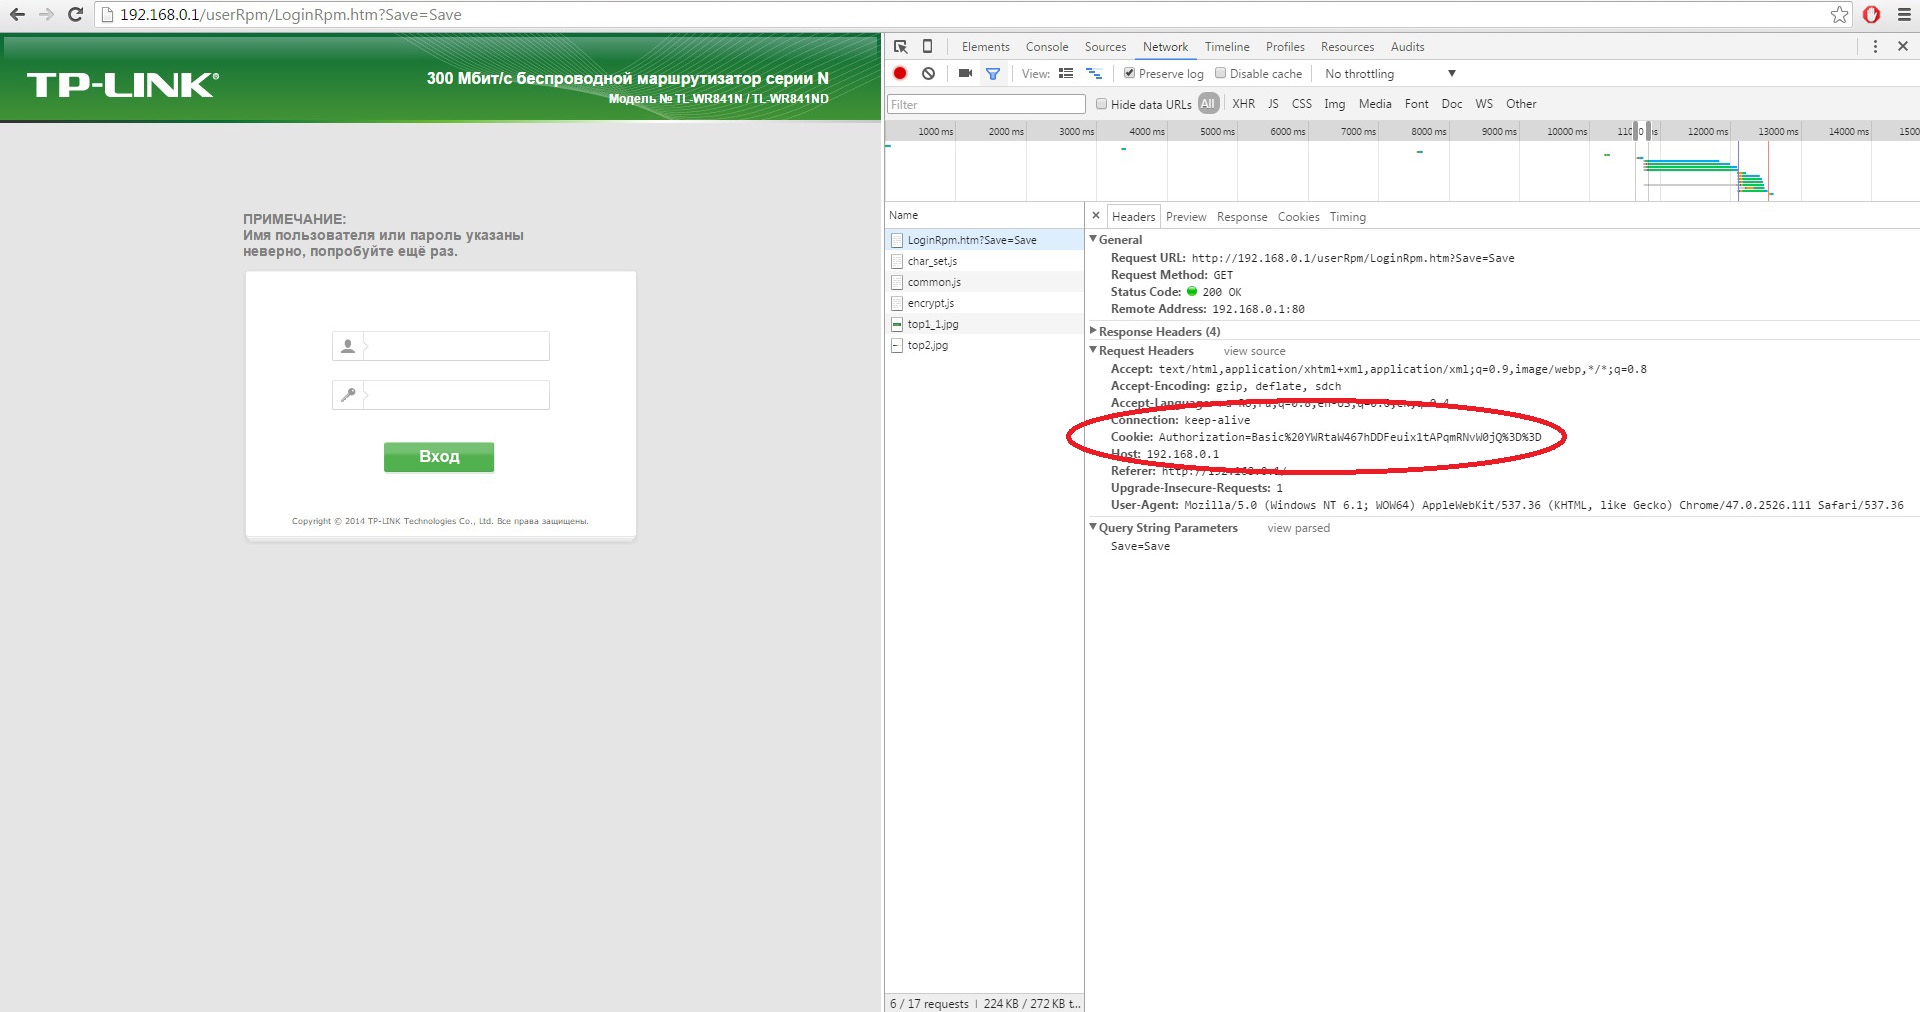Viewport: 1920px width, 1012px height.
Task: Toggle the overview waterfall view icon
Action: pos(1094,73)
